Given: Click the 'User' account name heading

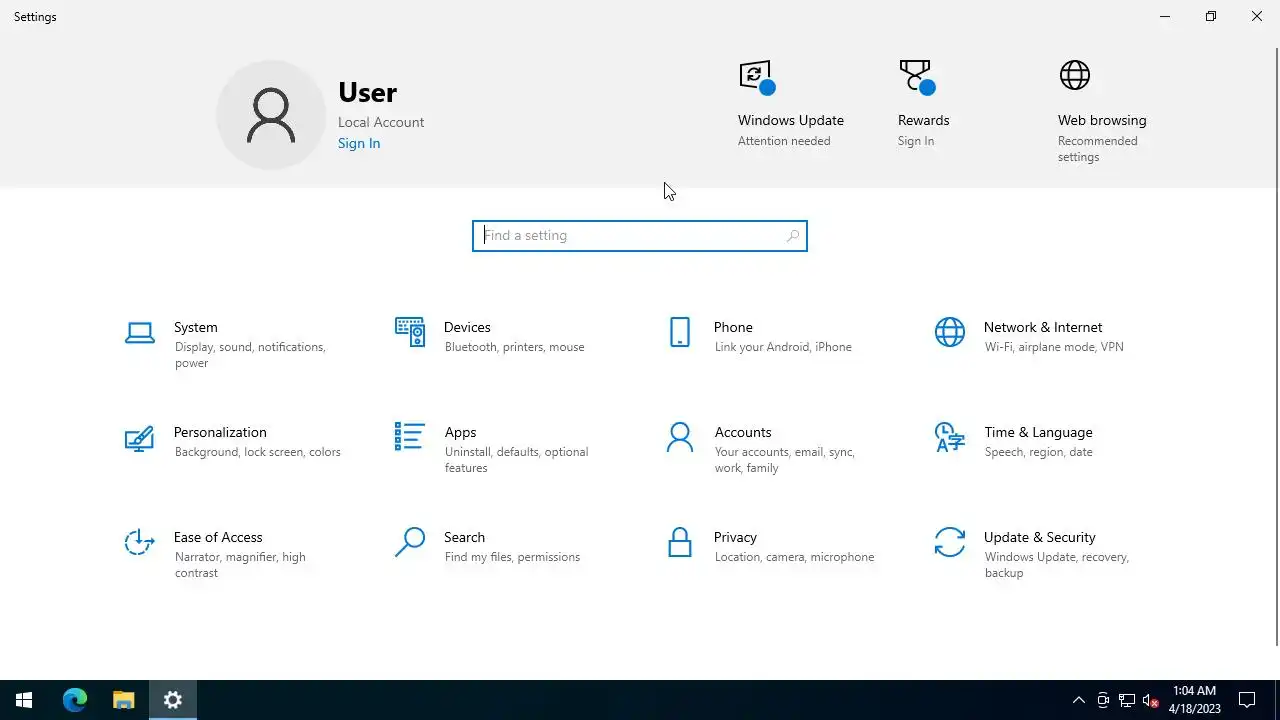Looking at the screenshot, I should [x=368, y=92].
